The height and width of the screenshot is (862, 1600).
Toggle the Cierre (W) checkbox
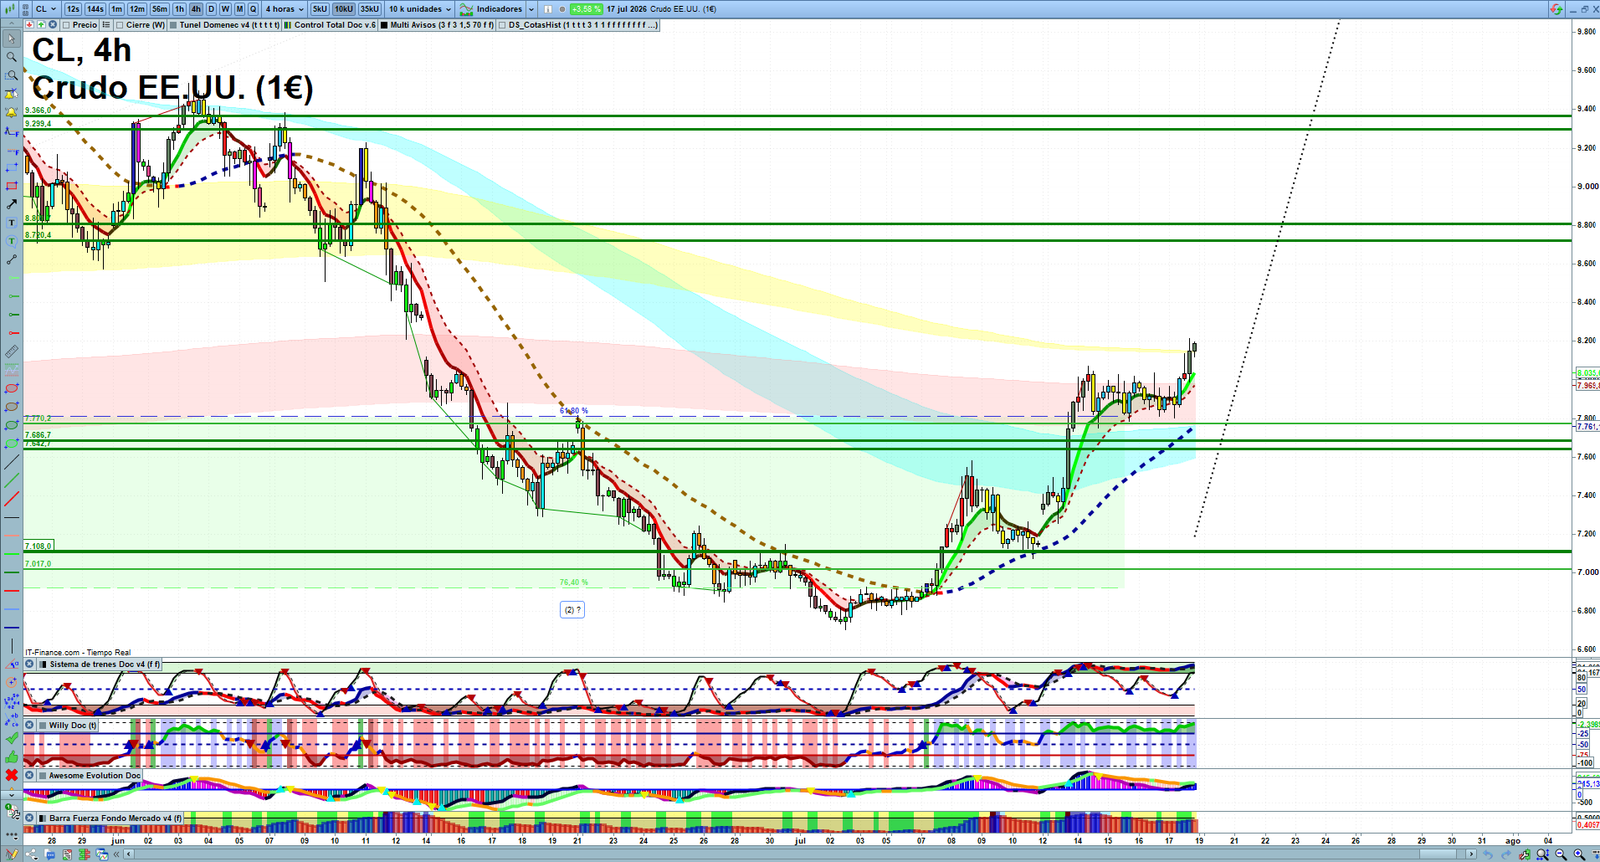coord(119,25)
